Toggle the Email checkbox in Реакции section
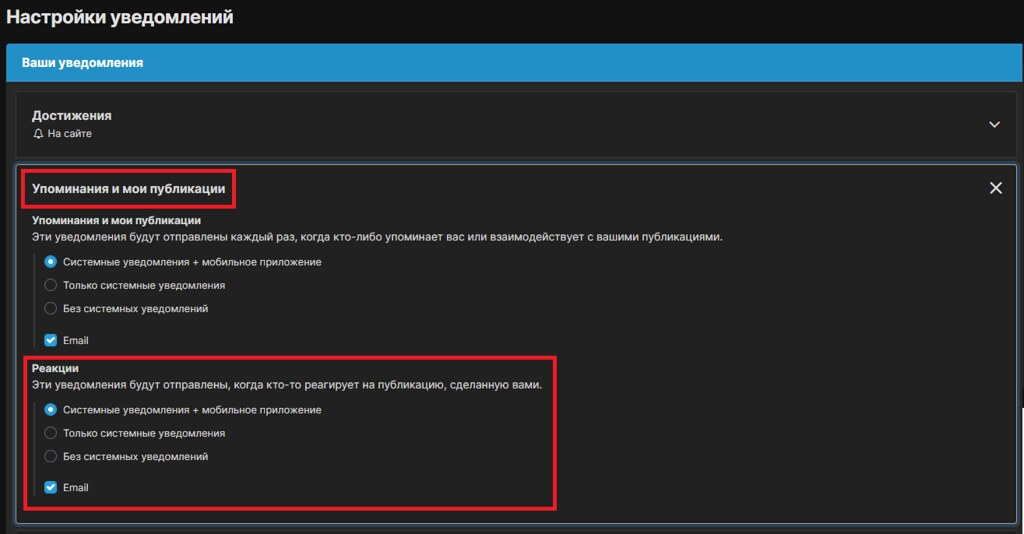 [x=51, y=487]
